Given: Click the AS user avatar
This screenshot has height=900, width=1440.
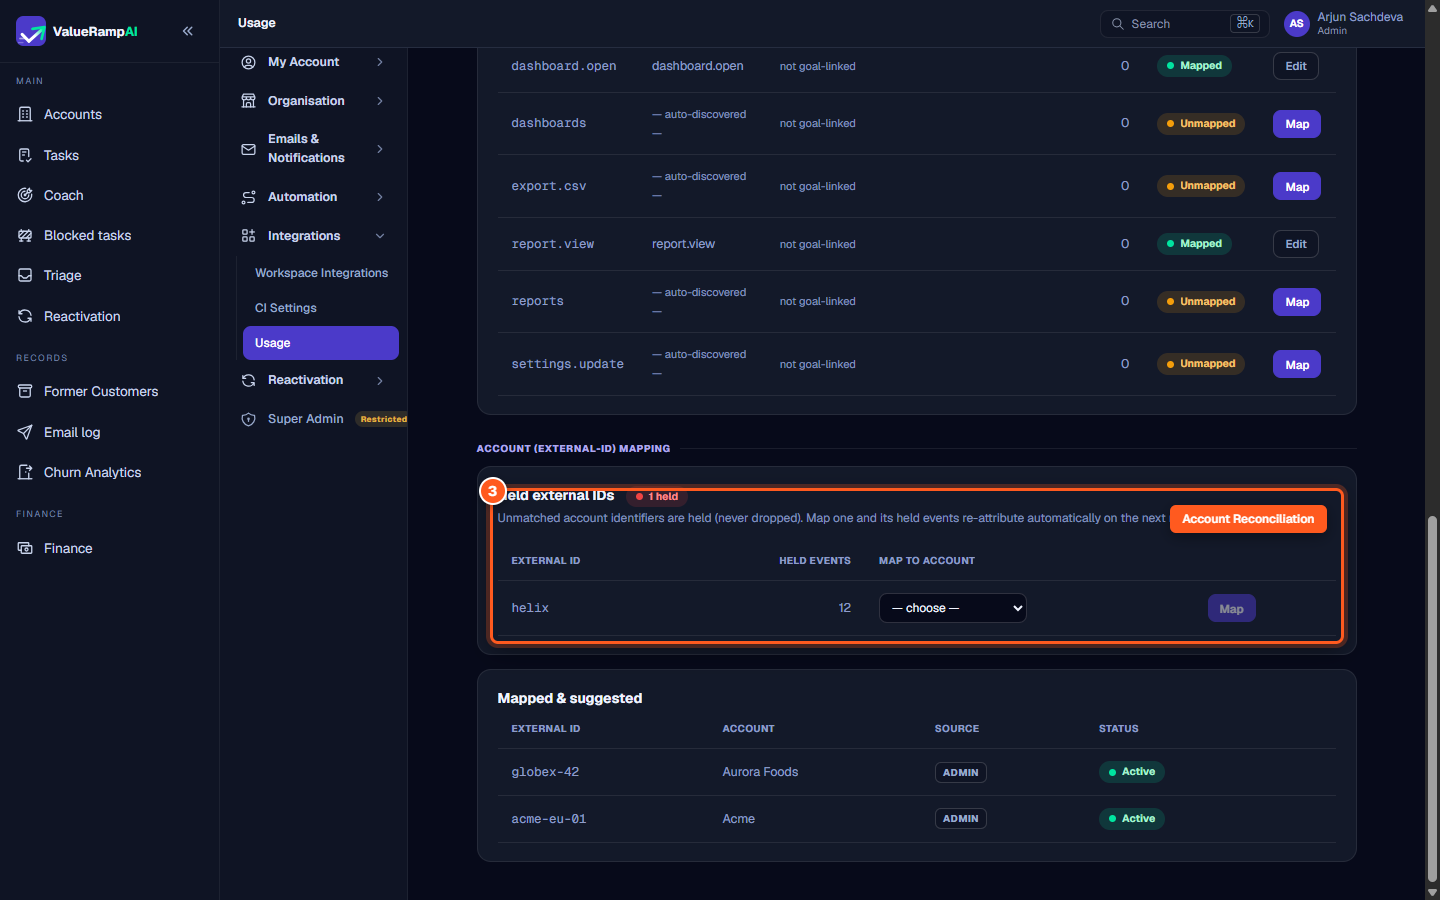Looking at the screenshot, I should pyautogui.click(x=1296, y=24).
